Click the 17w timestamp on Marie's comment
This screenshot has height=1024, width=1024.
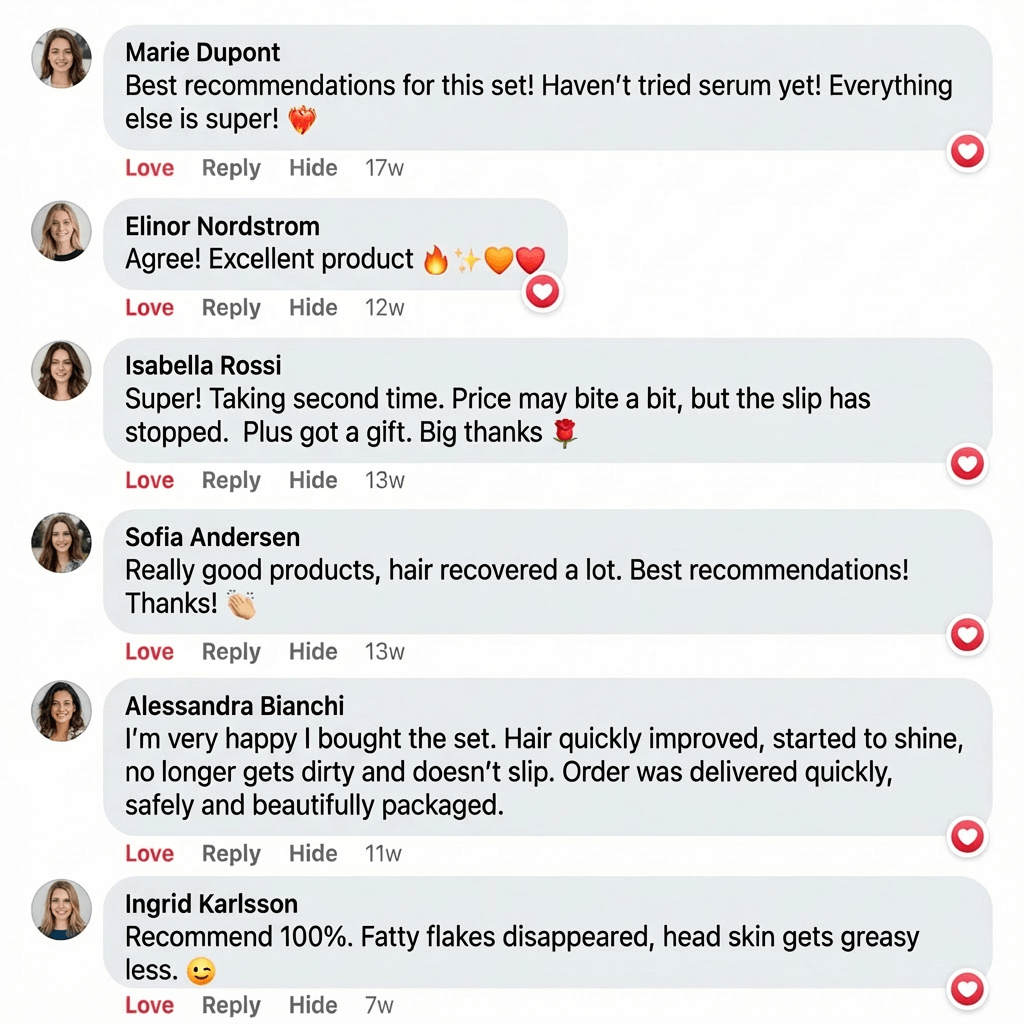click(384, 168)
